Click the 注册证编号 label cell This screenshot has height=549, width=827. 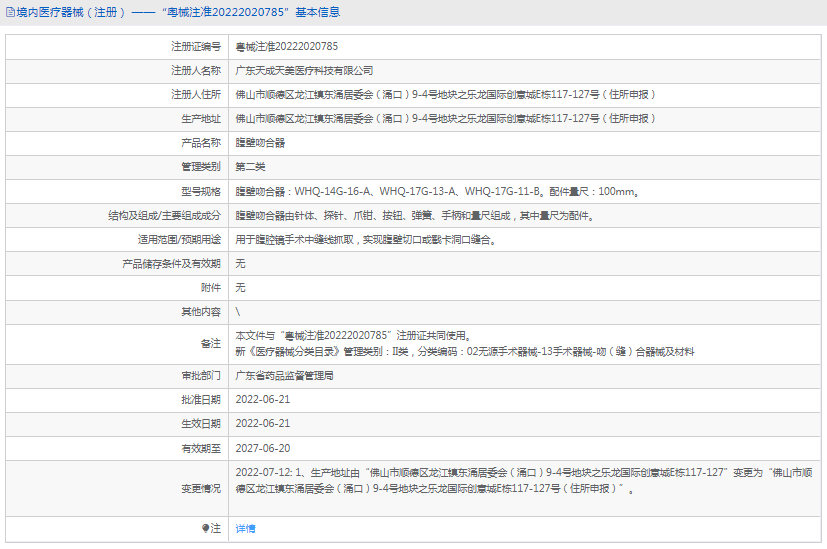196,46
